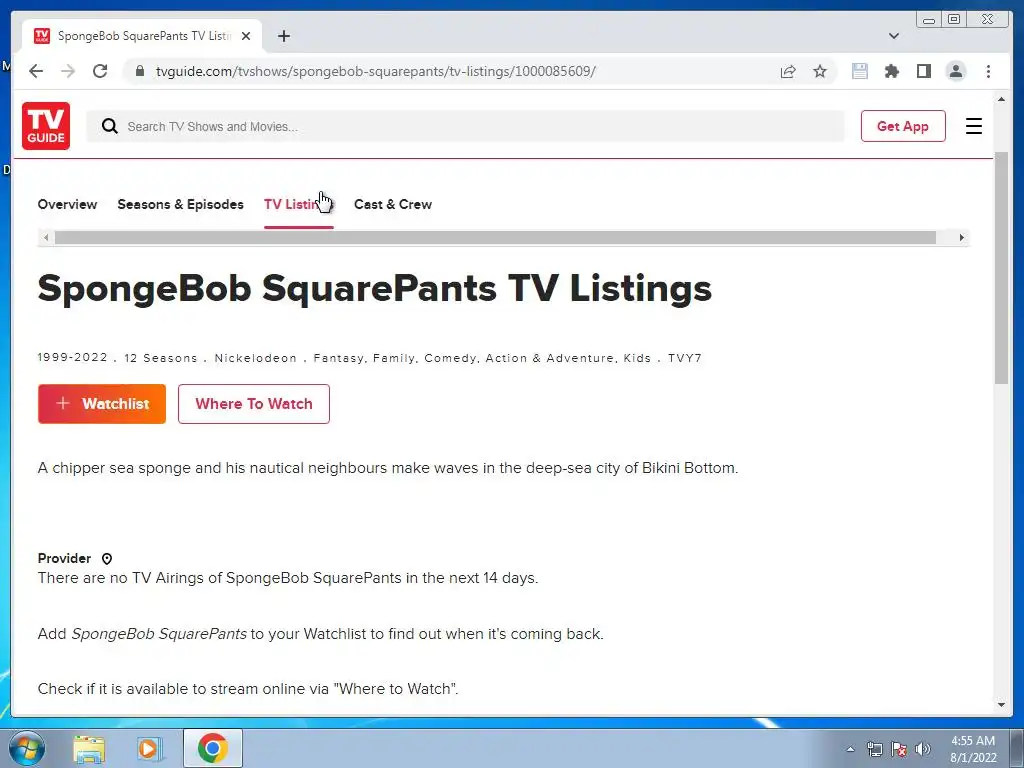Open the Windows Start menu
Image resolution: width=1024 pixels, height=768 pixels.
(26, 748)
